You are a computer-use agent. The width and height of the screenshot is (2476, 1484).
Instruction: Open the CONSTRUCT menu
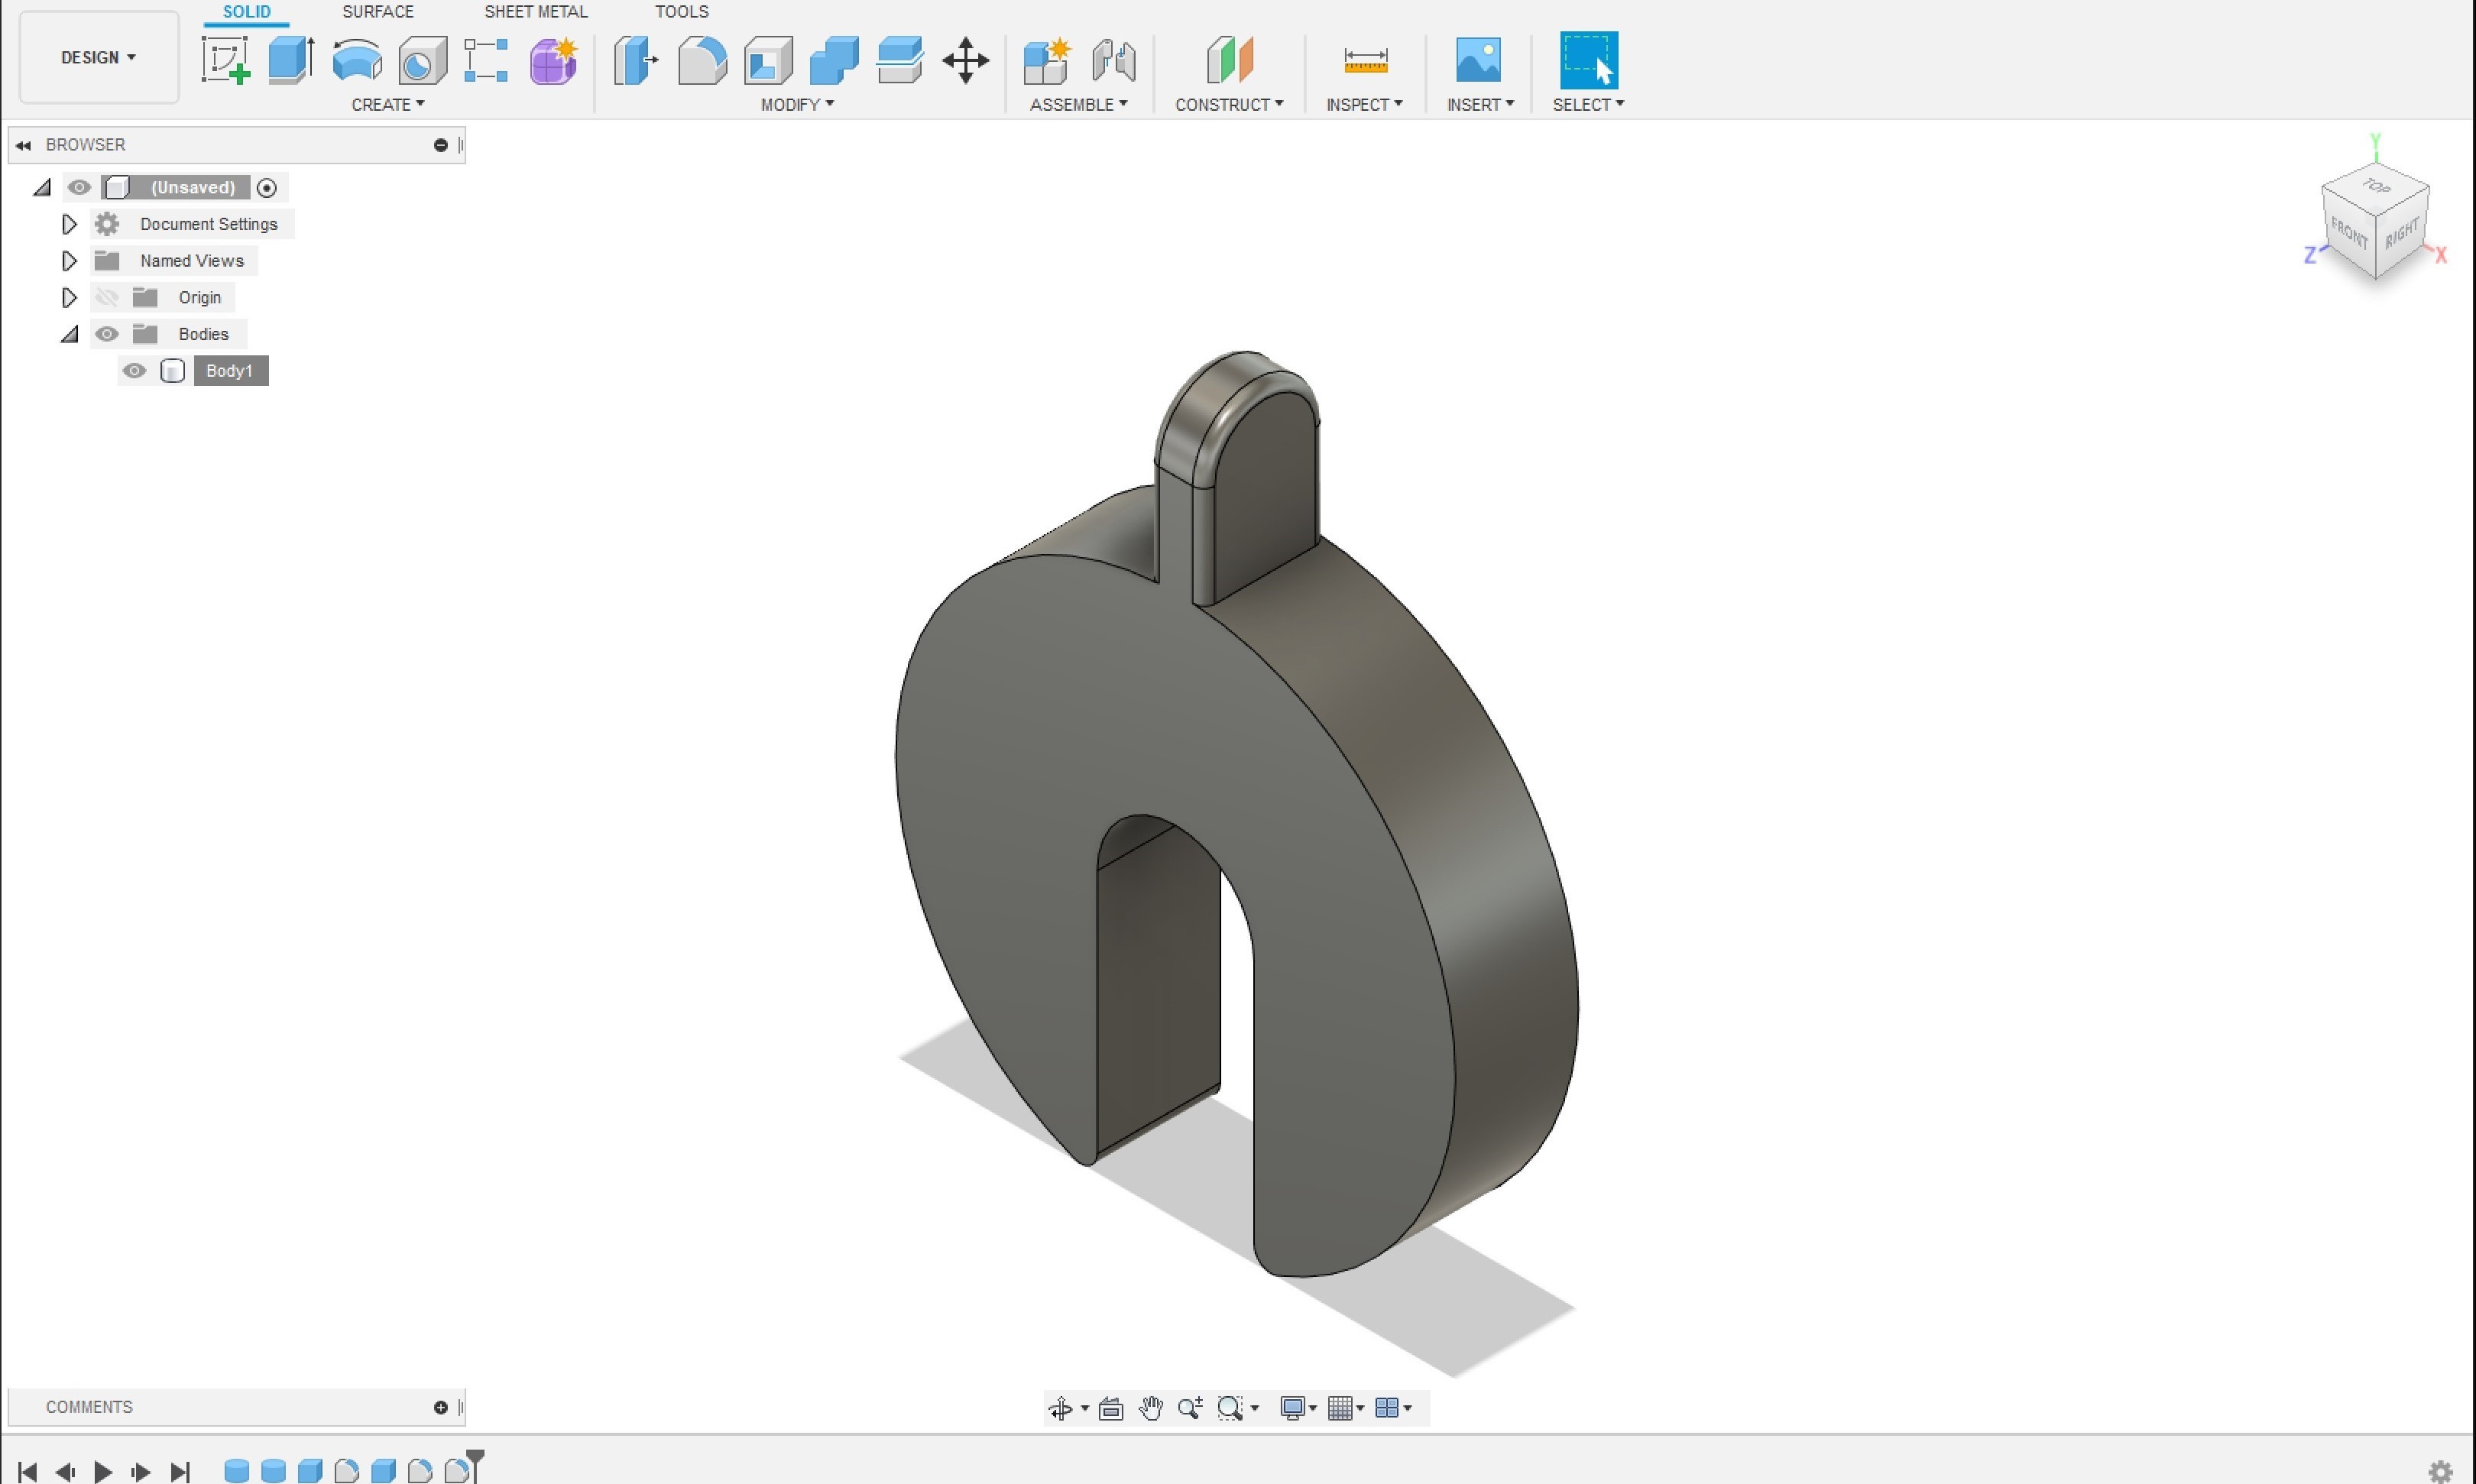pyautogui.click(x=1228, y=104)
